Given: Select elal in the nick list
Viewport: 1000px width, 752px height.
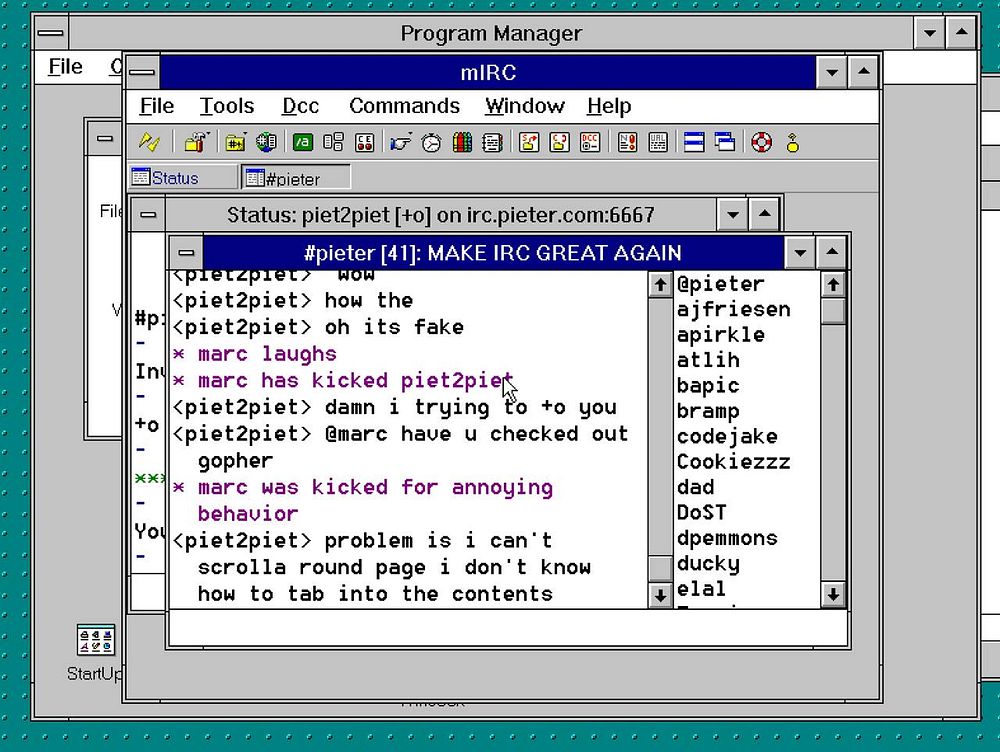Looking at the screenshot, I should pyautogui.click(x=702, y=589).
